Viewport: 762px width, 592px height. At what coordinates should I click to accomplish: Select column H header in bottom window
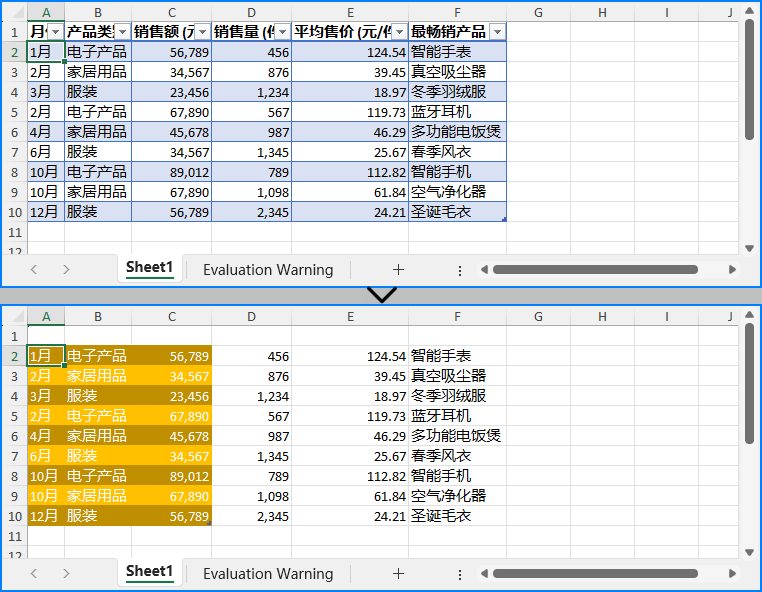tap(603, 317)
